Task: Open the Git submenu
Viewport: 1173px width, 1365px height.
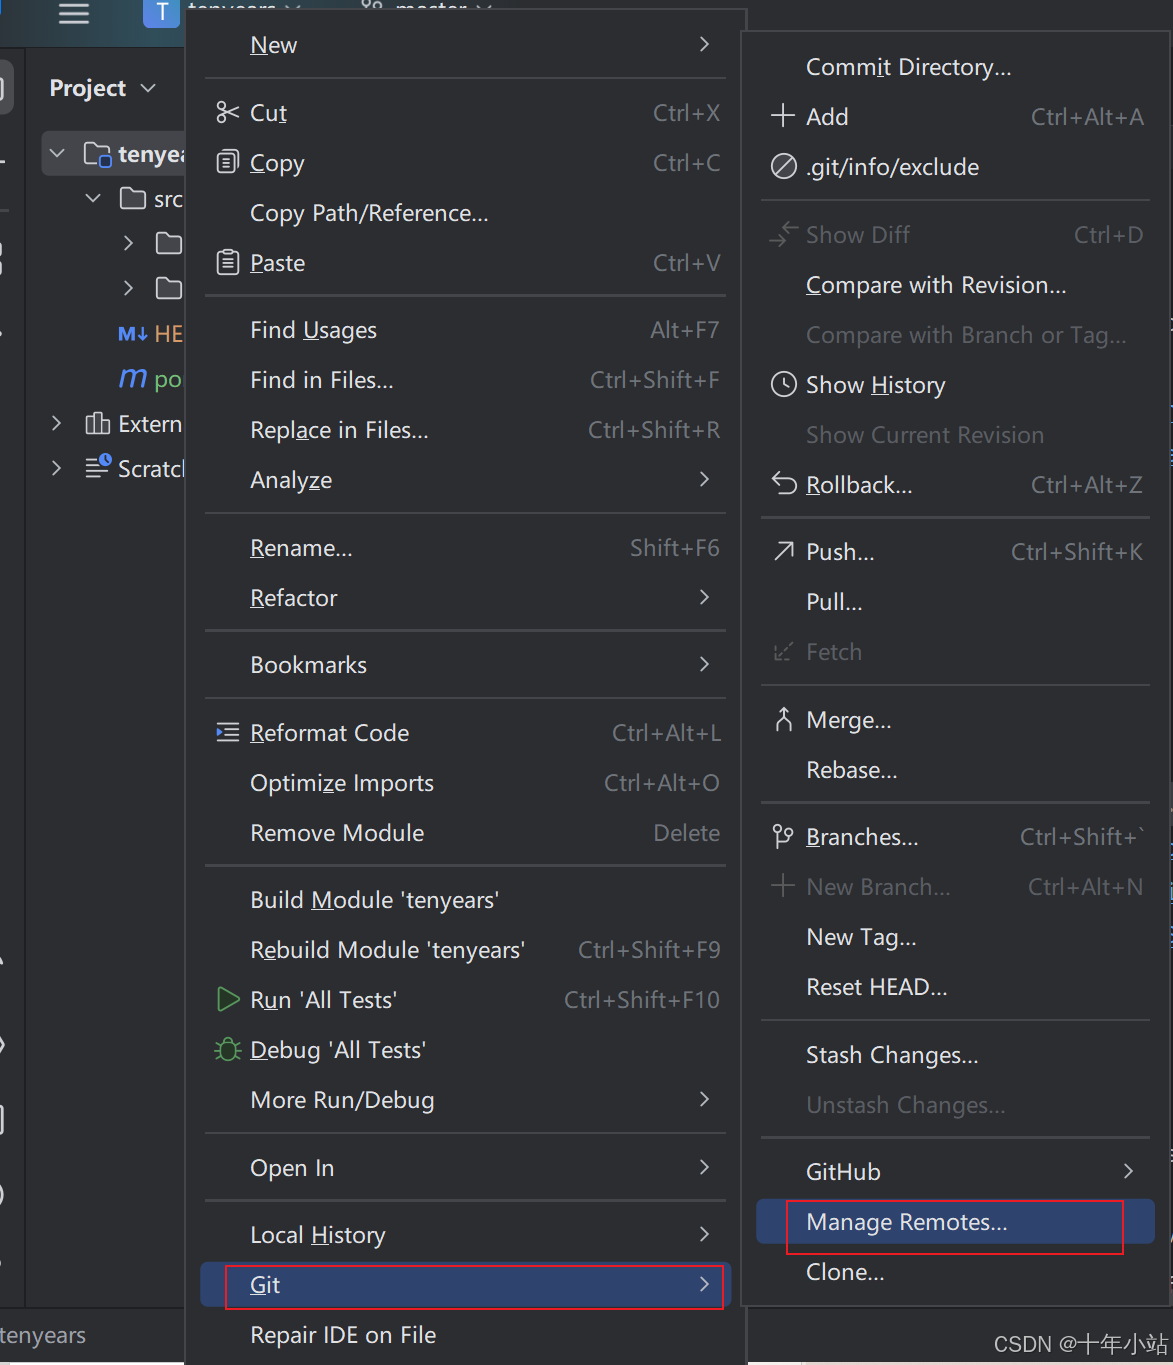Action: tap(466, 1285)
